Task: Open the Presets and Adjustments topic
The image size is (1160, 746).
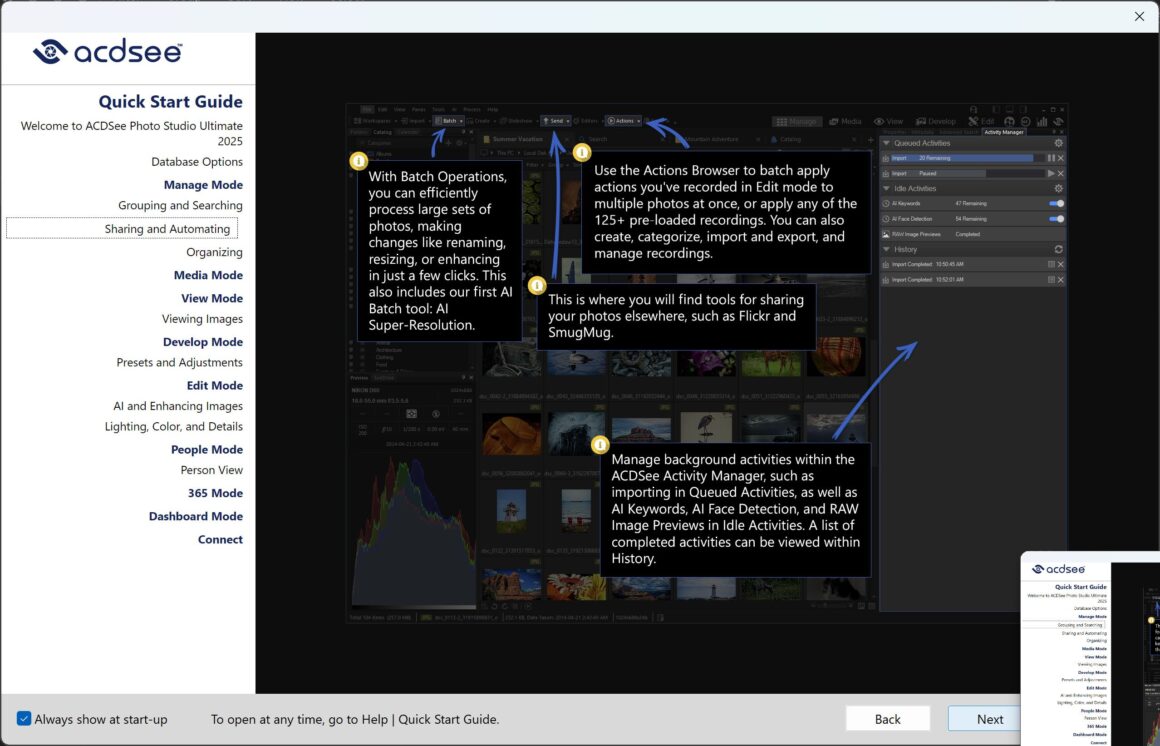Action: coord(179,362)
